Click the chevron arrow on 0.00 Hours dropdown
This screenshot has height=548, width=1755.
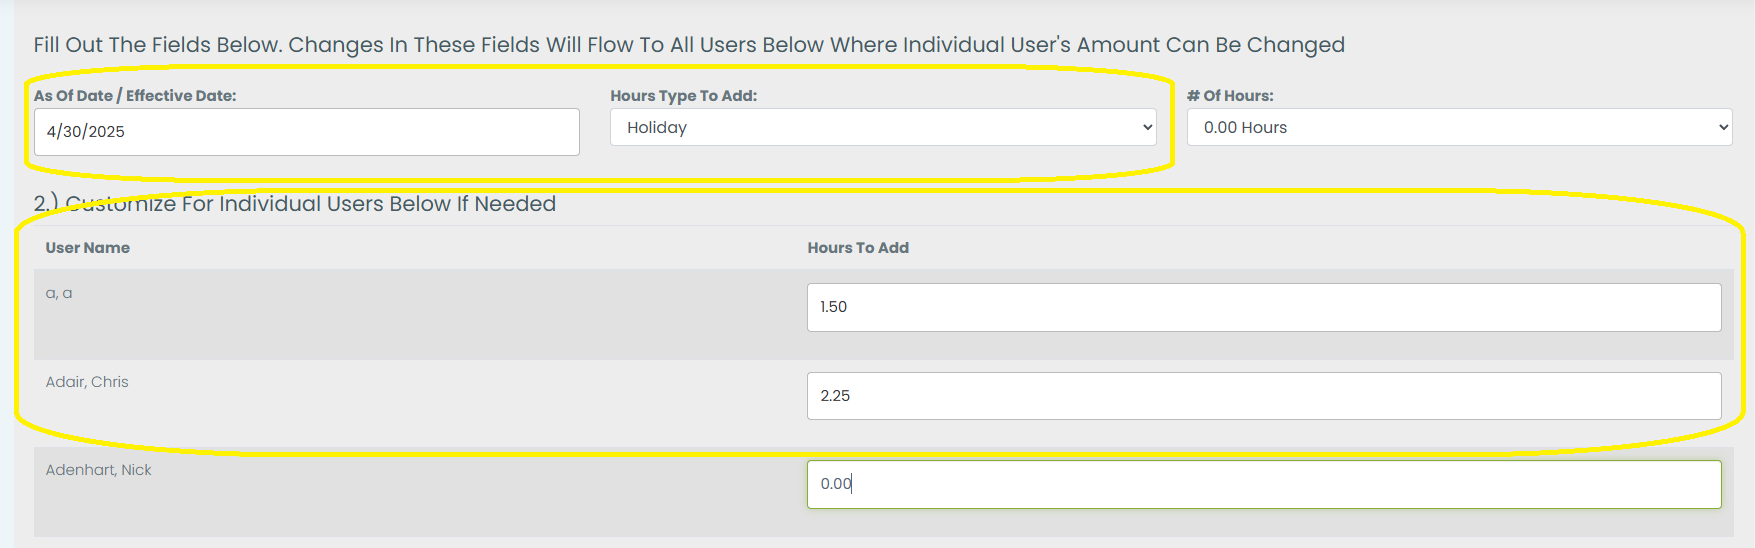coord(1723,127)
